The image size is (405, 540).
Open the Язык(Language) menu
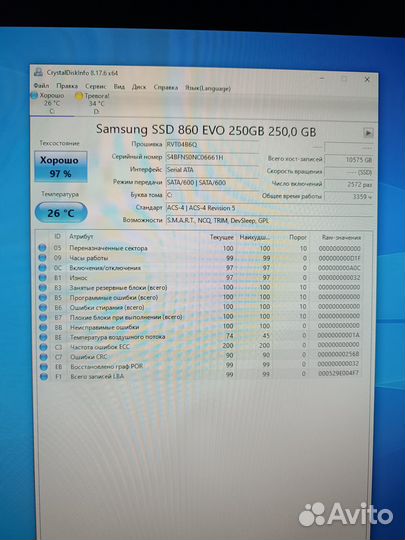[208, 88]
